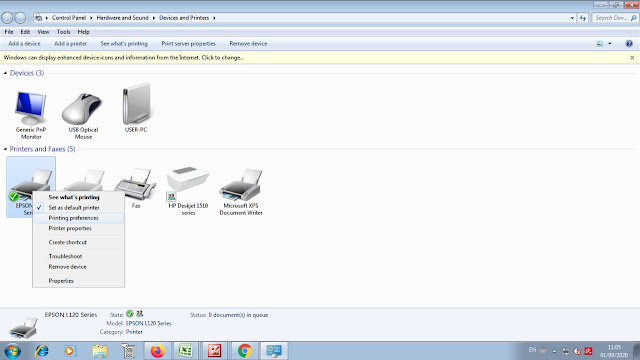Click the address bar refresh button
This screenshot has width=640, height=360.
point(582,18)
